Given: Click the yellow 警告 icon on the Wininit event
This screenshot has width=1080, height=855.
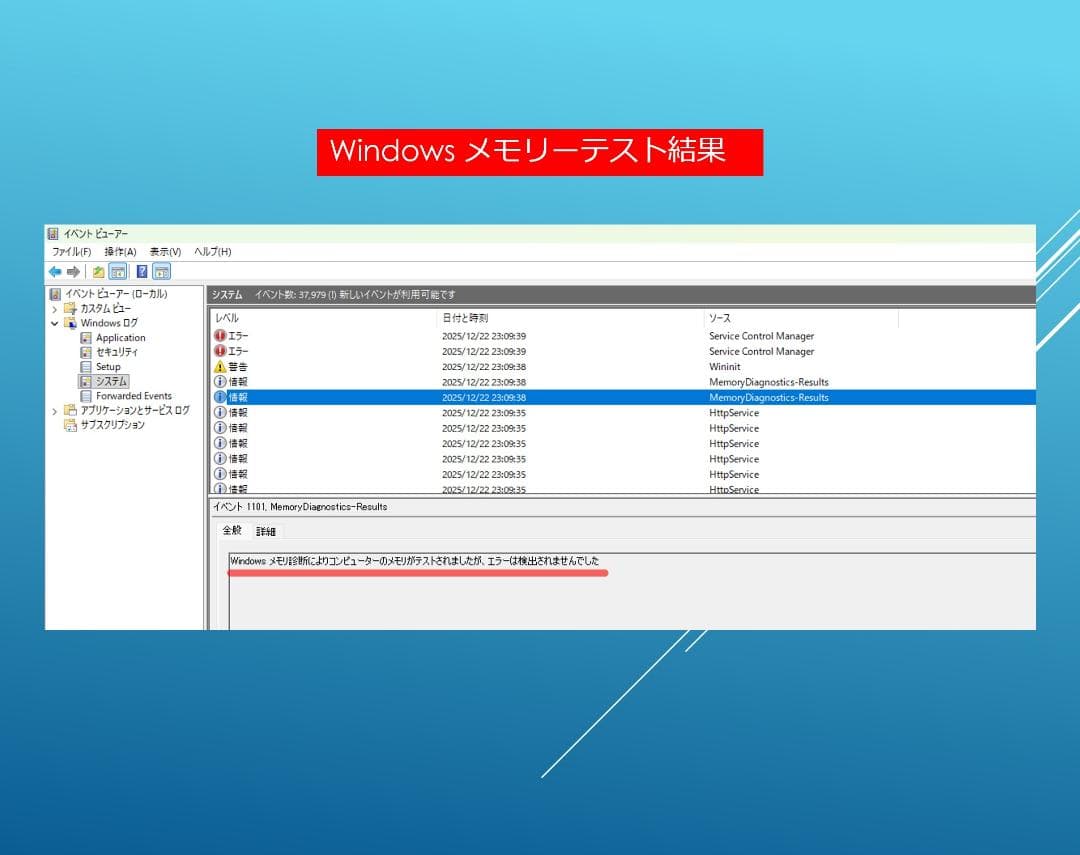Looking at the screenshot, I should (x=221, y=366).
